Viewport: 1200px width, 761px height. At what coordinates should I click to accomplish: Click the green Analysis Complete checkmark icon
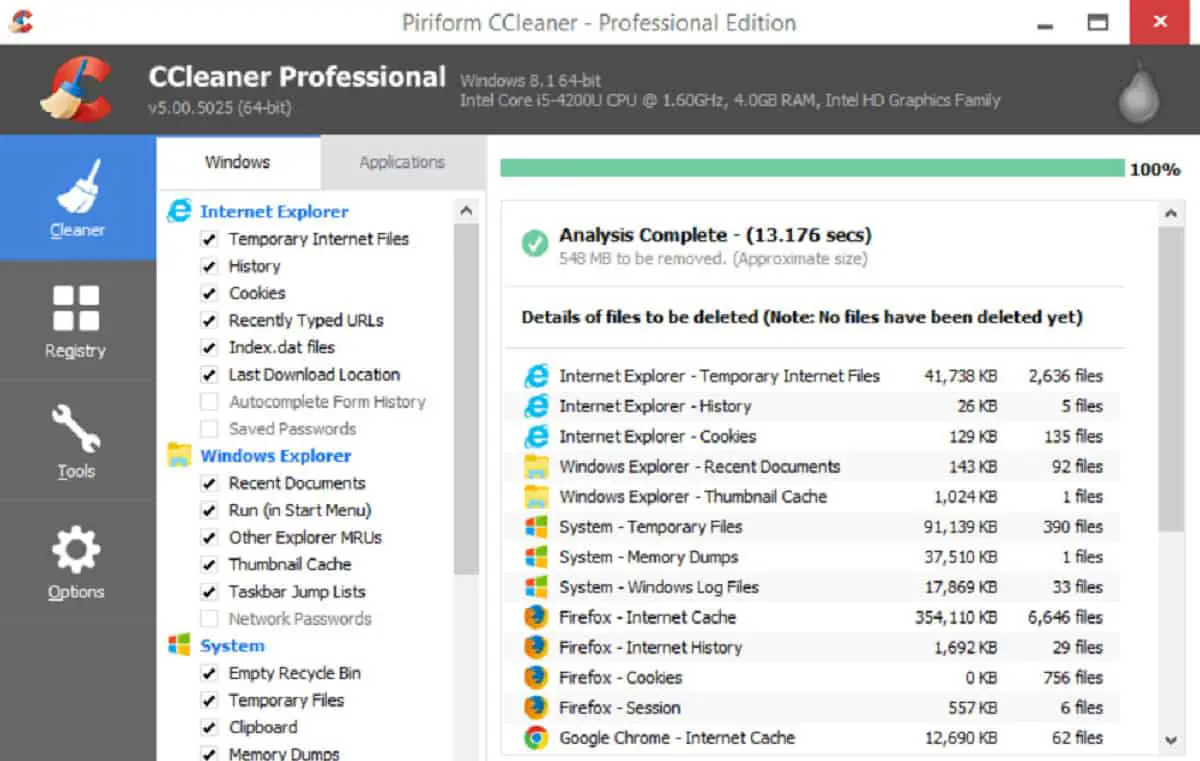[535, 243]
